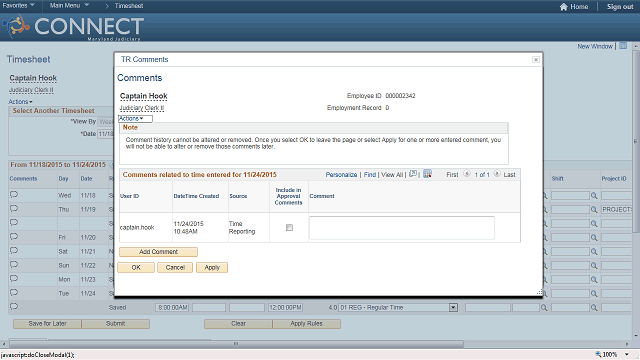Click Judiciary Clerk II link in dialog

[142, 108]
